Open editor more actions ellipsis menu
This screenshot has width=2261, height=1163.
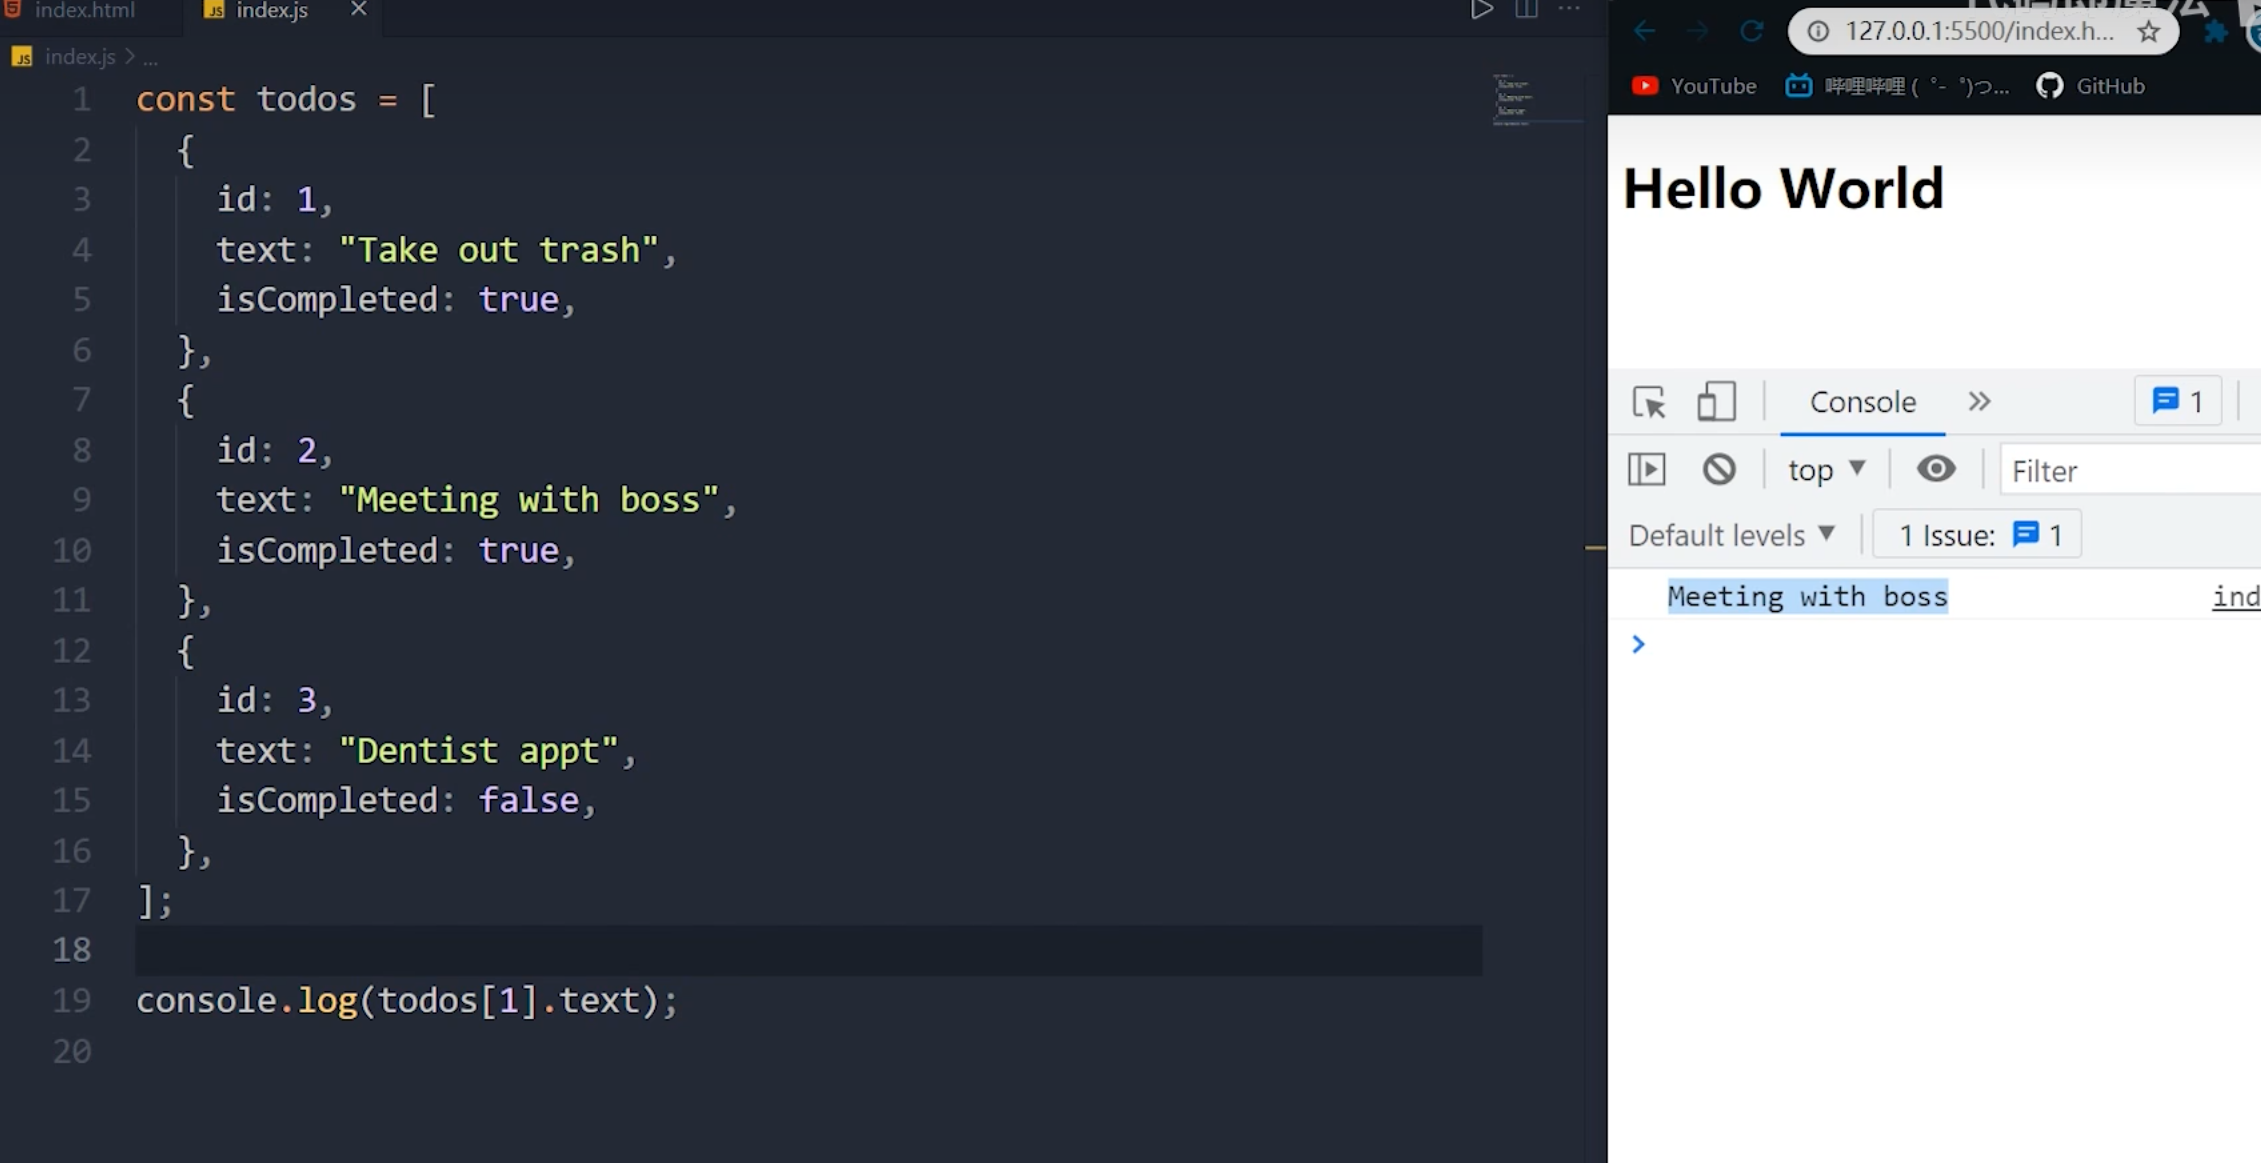[1569, 9]
